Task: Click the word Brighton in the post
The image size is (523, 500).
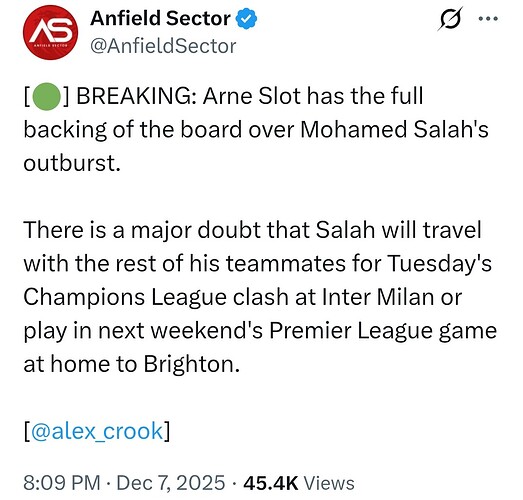Action: click(191, 364)
